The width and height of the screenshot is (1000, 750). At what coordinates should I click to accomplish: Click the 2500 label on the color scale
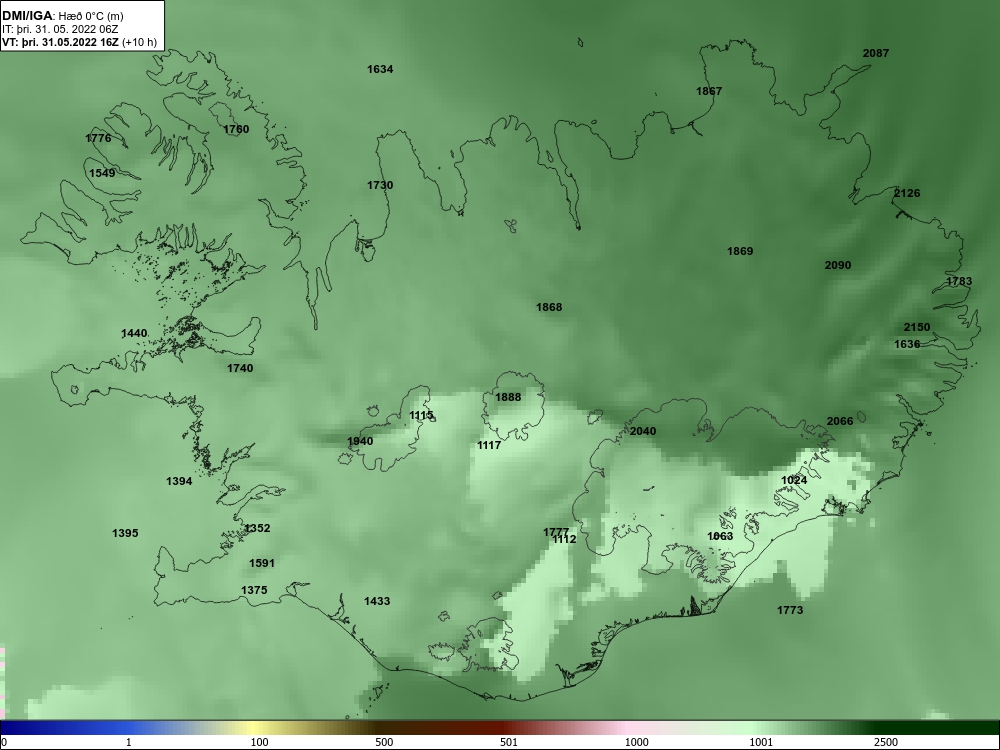tap(886, 742)
